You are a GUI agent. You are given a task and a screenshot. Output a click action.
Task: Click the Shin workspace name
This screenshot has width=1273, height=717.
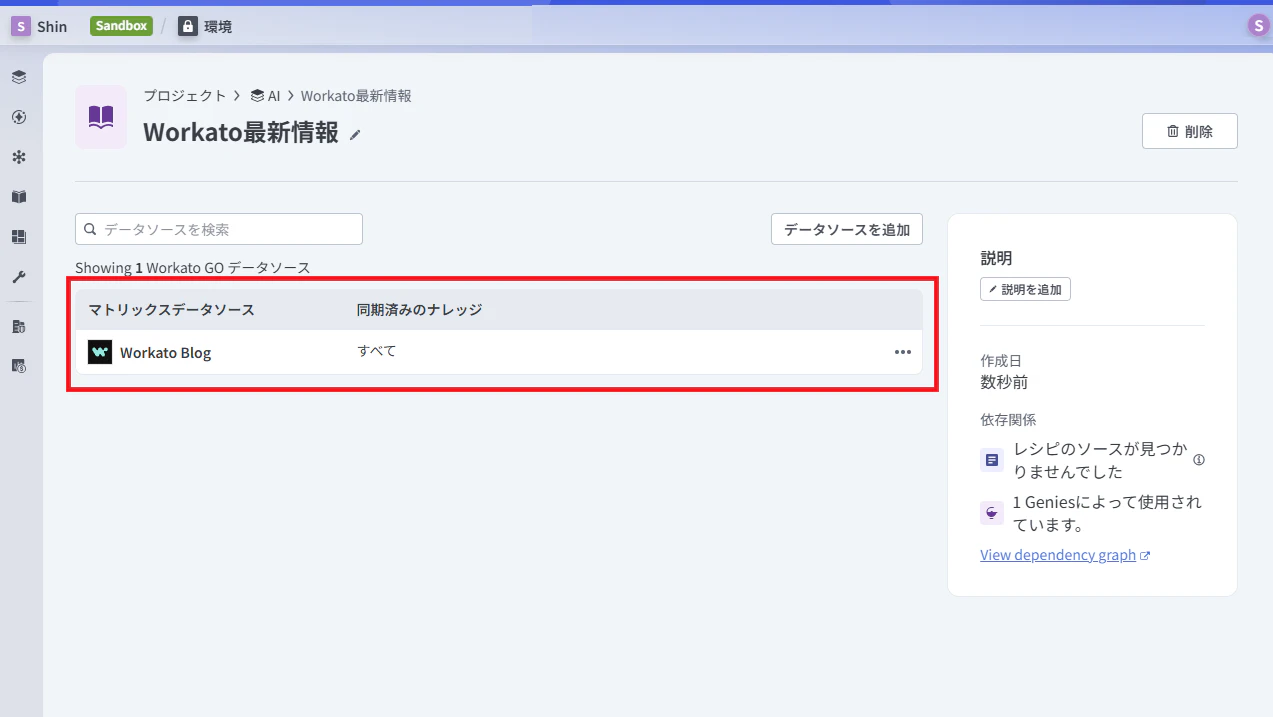[52, 26]
